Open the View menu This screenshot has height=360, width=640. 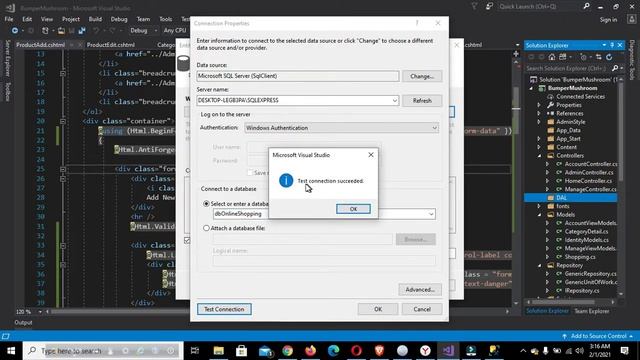pos(47,19)
